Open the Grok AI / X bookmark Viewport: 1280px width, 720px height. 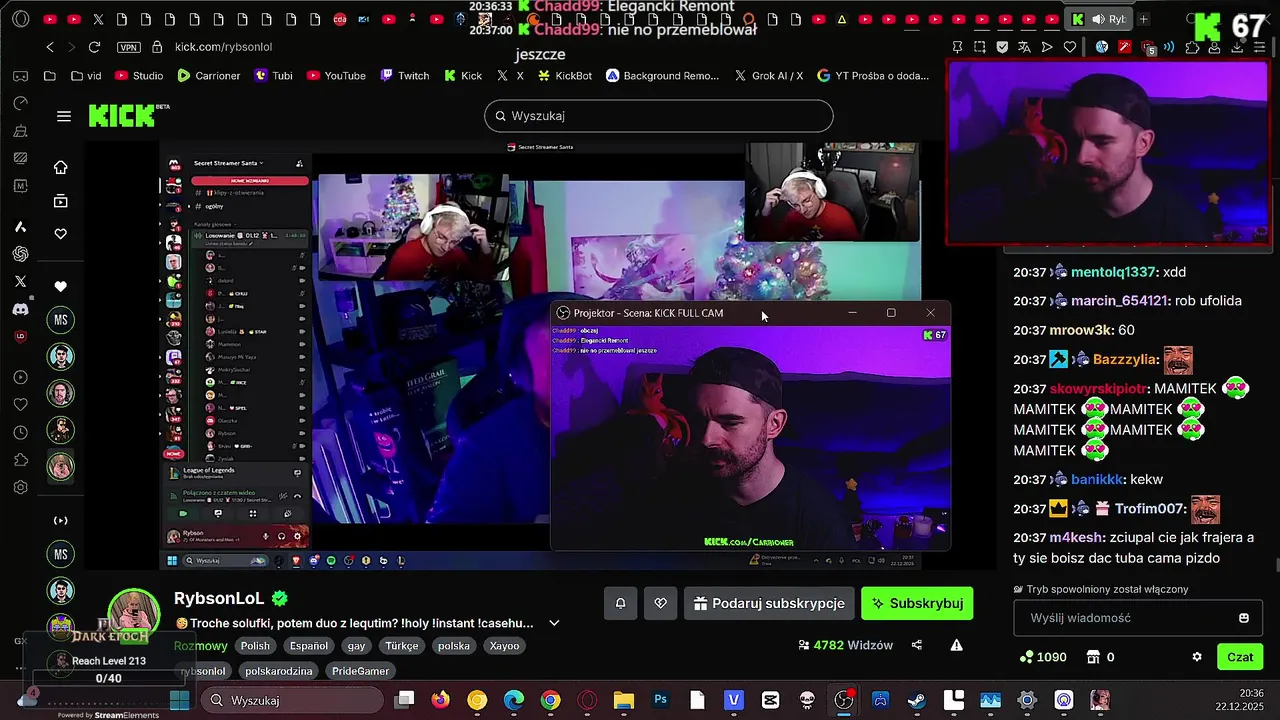coord(769,76)
